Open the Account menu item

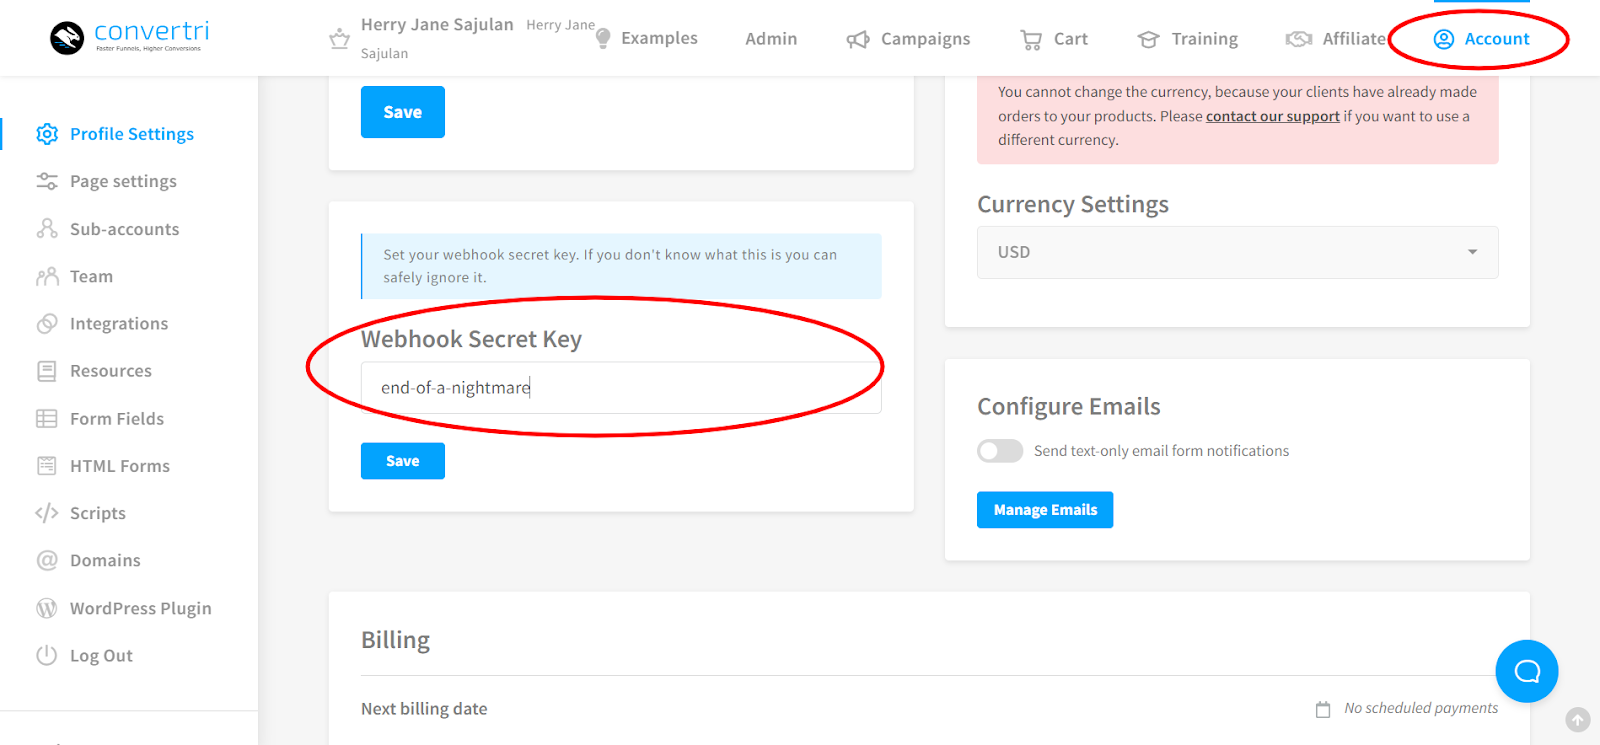click(x=1481, y=39)
